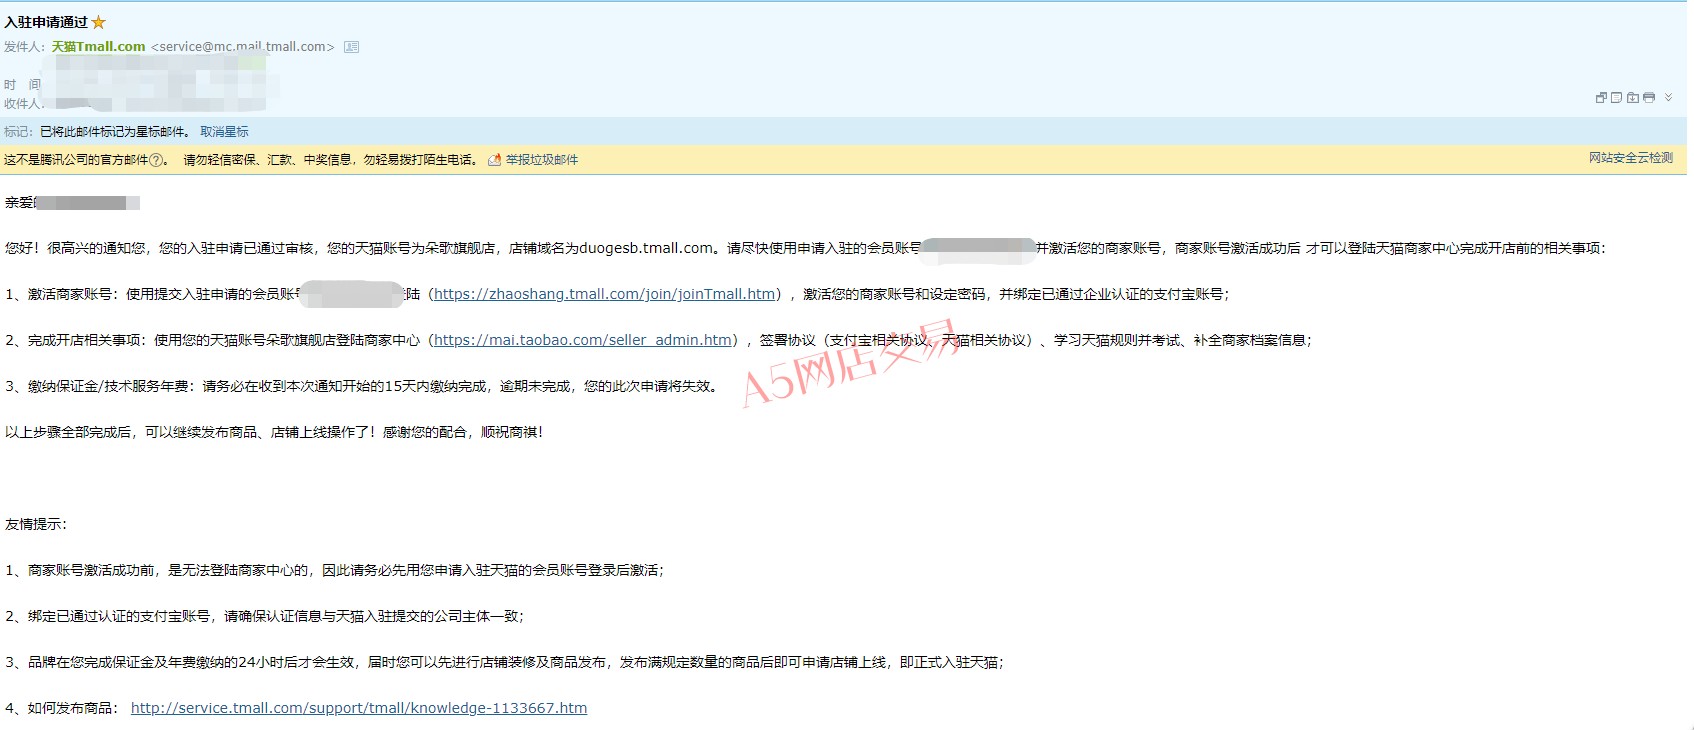Open service.tmall.com knowledge-1133667 link
This screenshot has height=730, width=1694.
(359, 708)
